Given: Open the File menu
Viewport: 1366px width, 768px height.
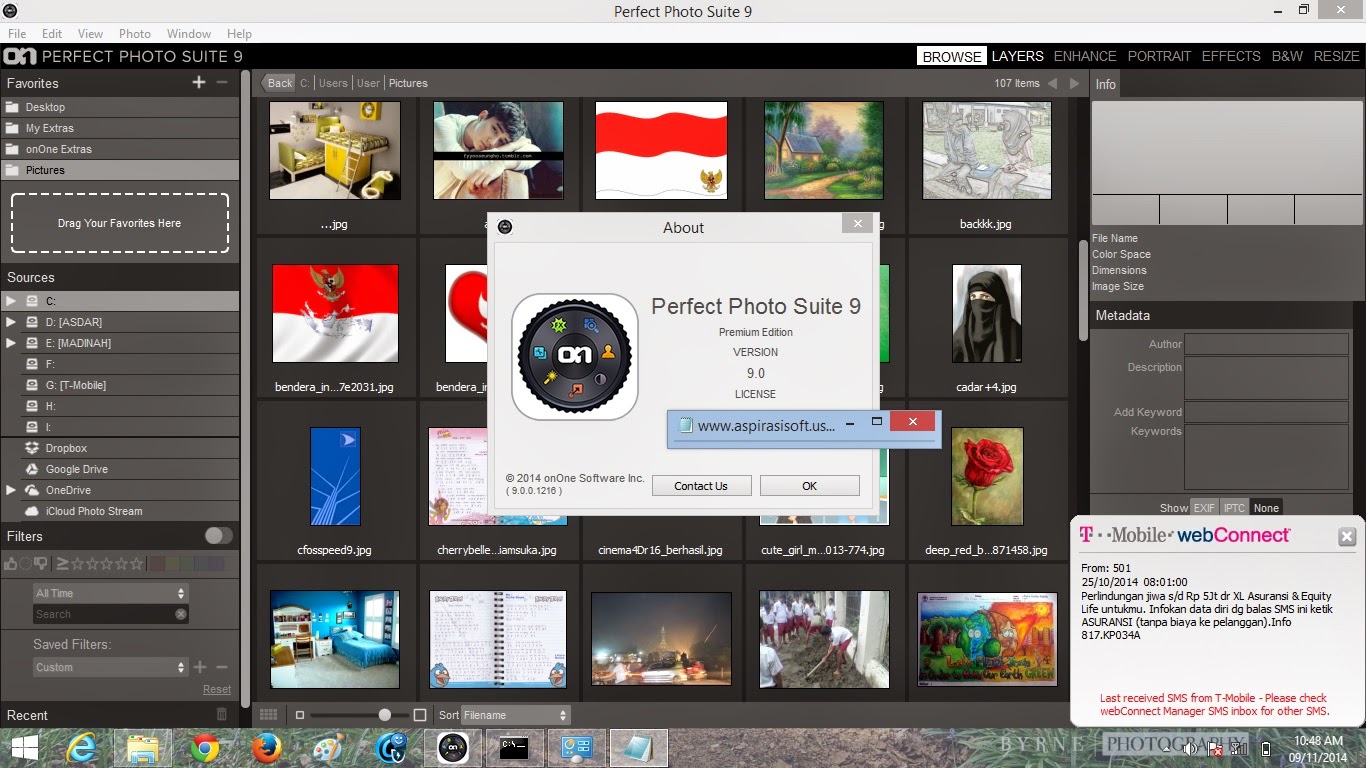Looking at the screenshot, I should pos(17,33).
